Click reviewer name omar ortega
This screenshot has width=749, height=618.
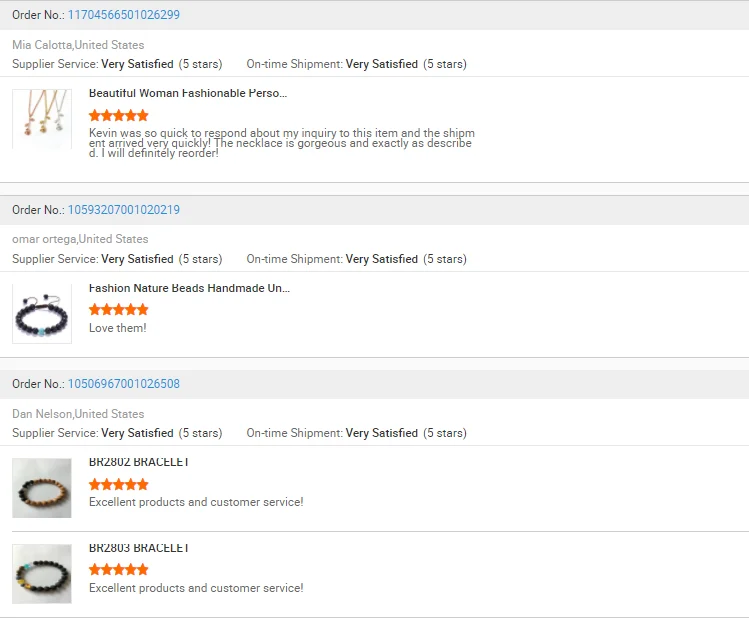point(44,239)
